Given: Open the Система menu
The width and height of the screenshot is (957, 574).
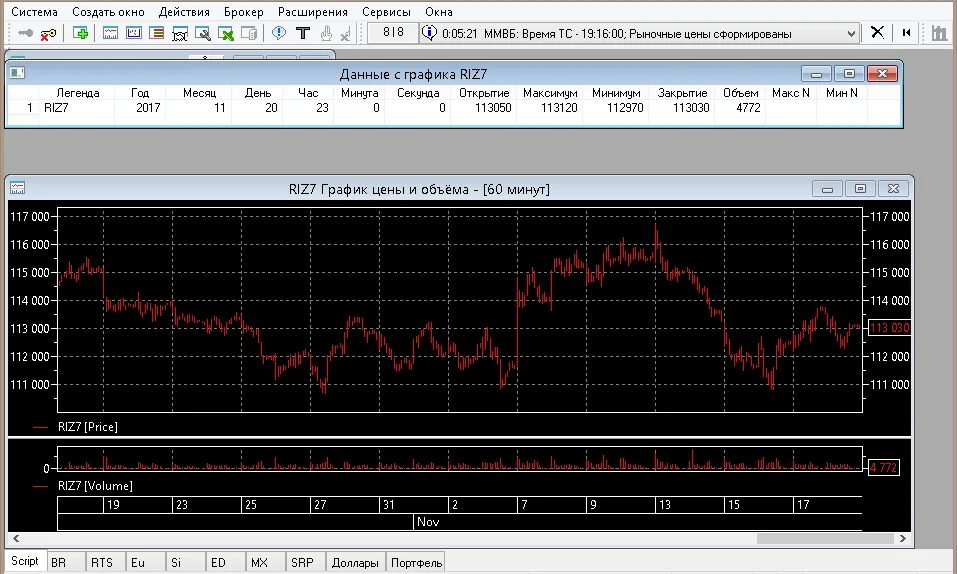Looking at the screenshot, I should [34, 12].
